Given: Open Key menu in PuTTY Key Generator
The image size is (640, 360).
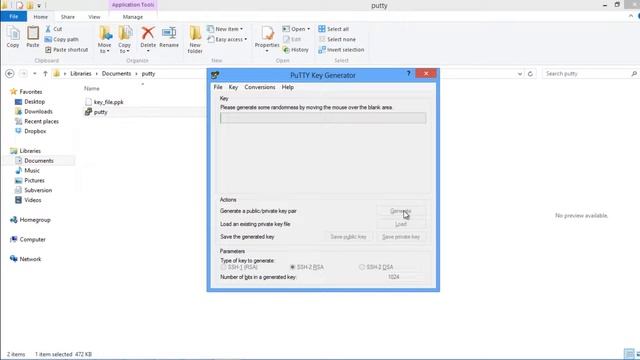Looking at the screenshot, I should (233, 87).
